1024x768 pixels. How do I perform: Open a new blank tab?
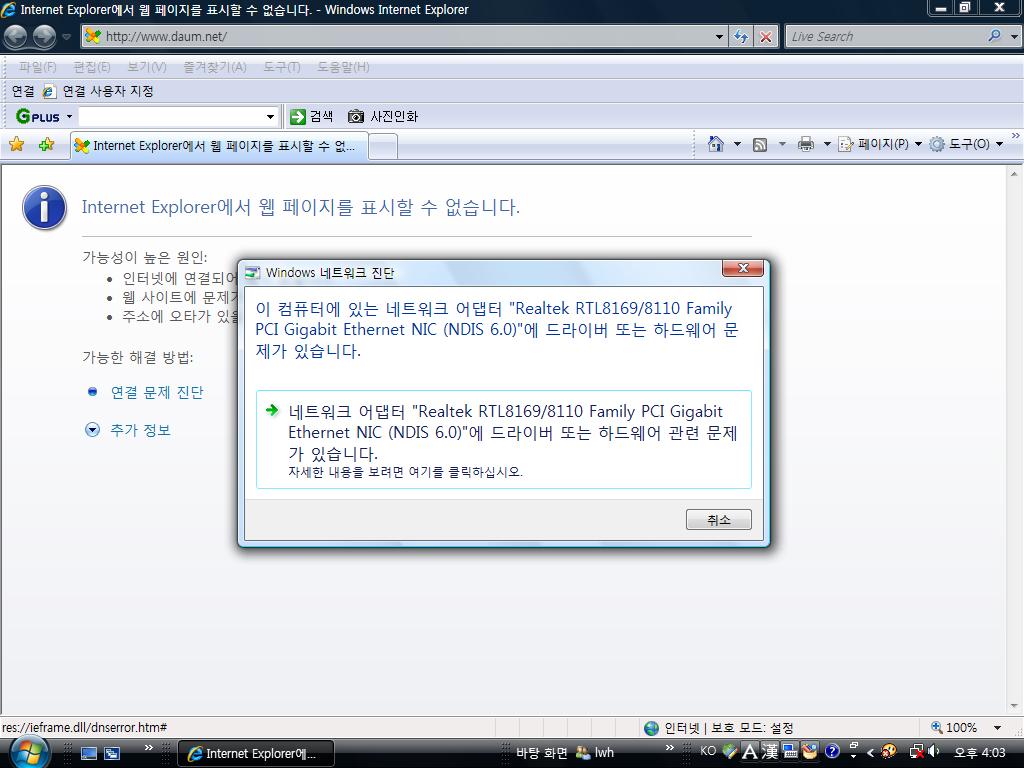(383, 146)
